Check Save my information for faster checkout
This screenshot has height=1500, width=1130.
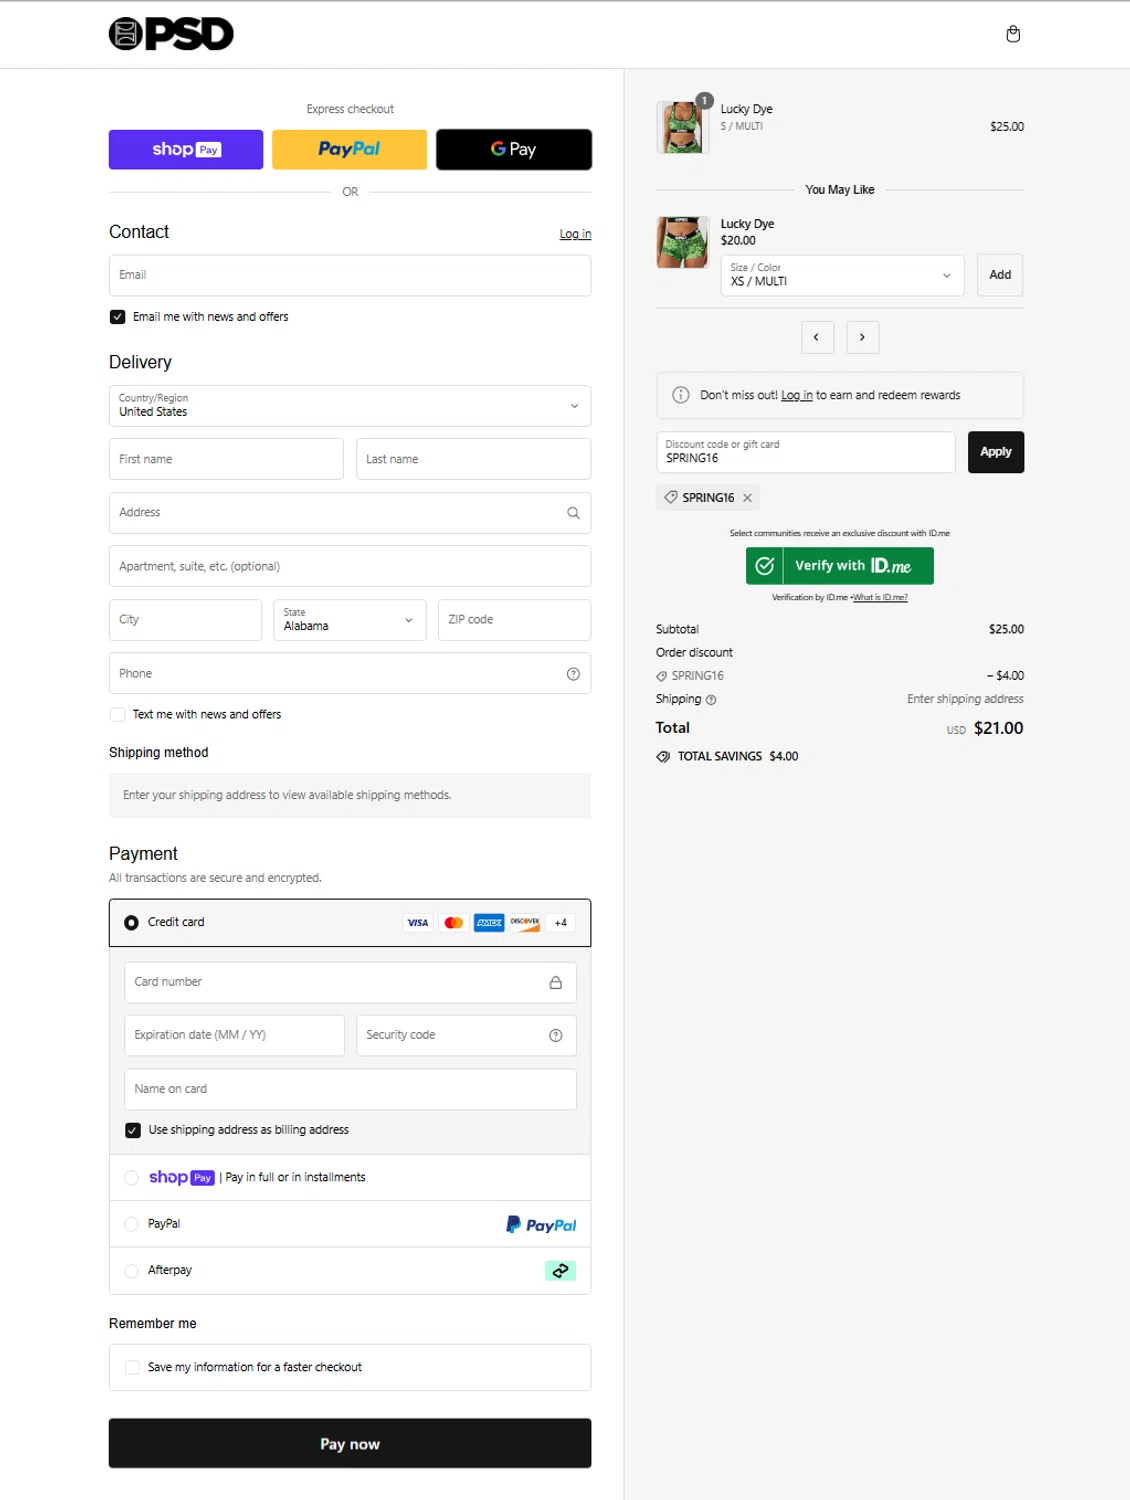pyautogui.click(x=132, y=1367)
